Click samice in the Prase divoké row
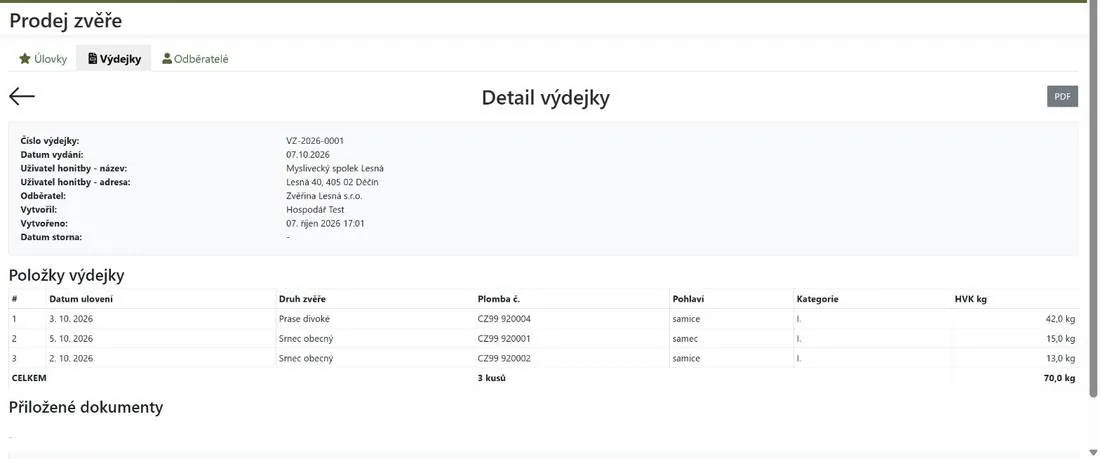1100x459 pixels. click(x=686, y=319)
